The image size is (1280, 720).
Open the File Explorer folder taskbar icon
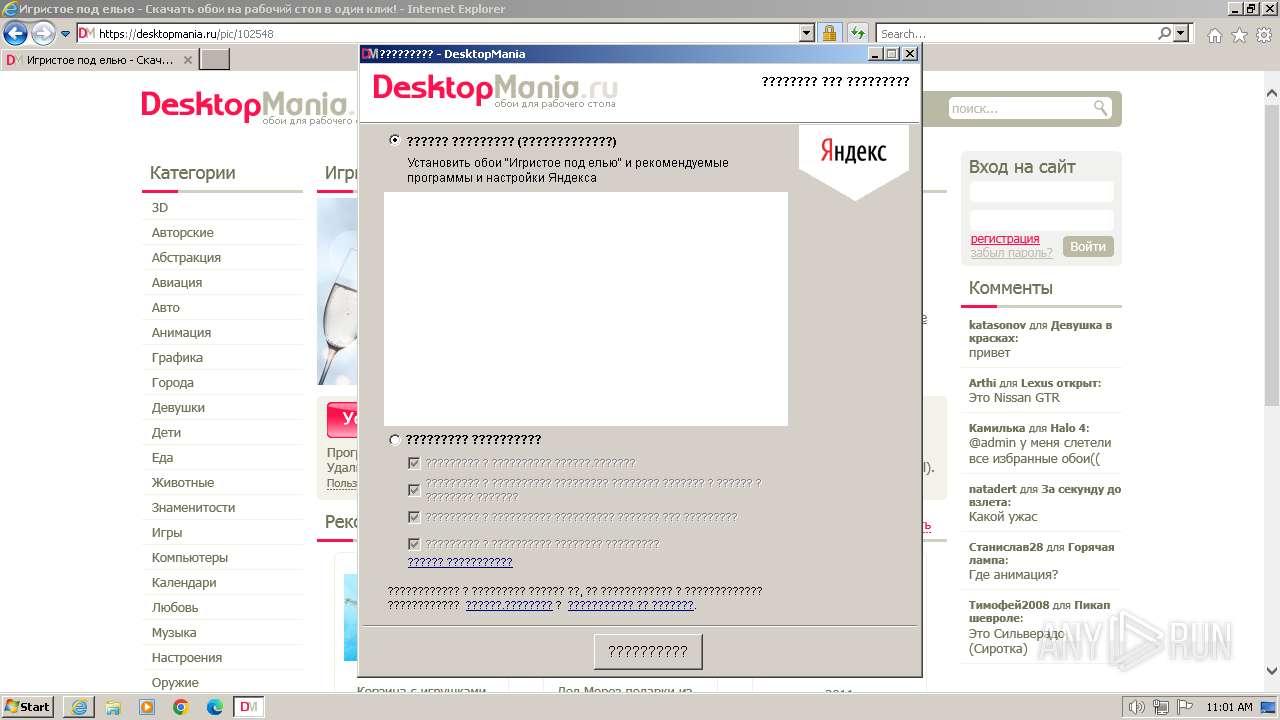click(x=113, y=707)
